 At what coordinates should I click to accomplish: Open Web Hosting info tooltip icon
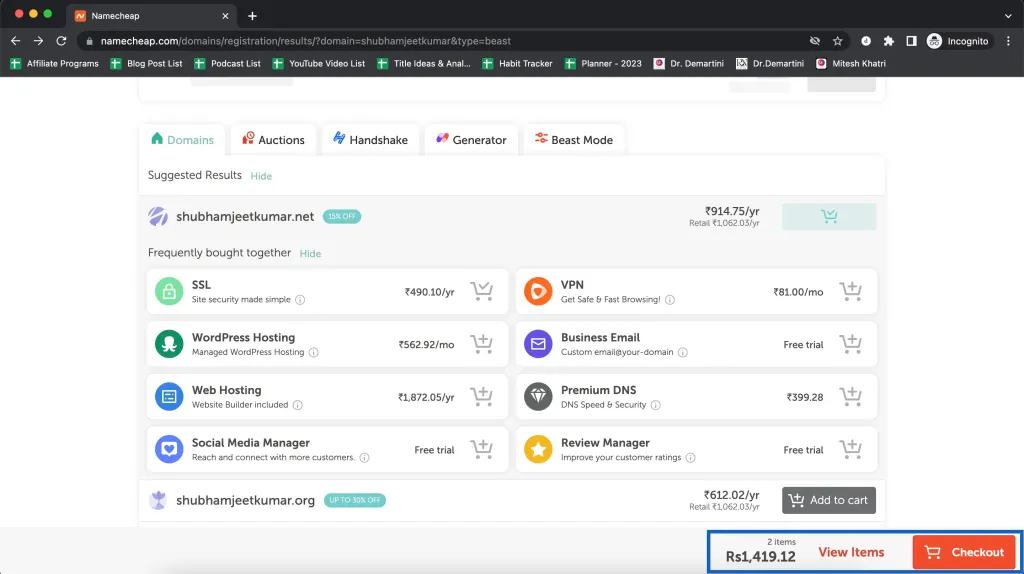click(x=297, y=405)
